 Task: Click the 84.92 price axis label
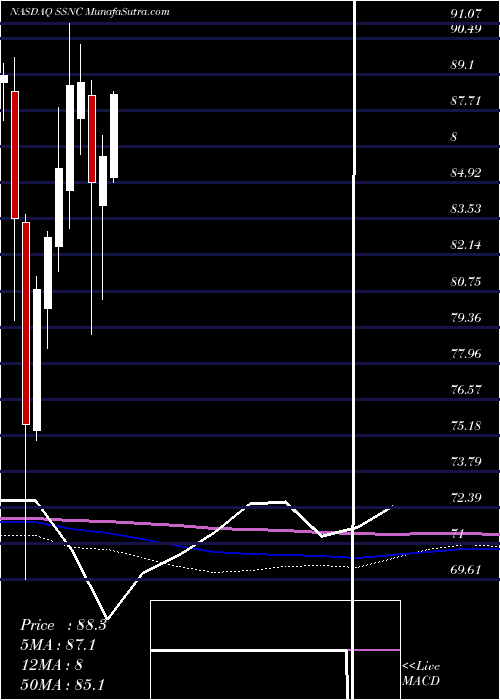466,173
